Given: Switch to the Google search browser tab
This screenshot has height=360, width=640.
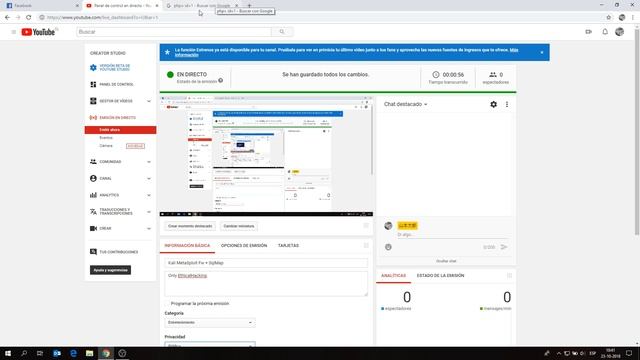Looking at the screenshot, I should (x=201, y=6).
